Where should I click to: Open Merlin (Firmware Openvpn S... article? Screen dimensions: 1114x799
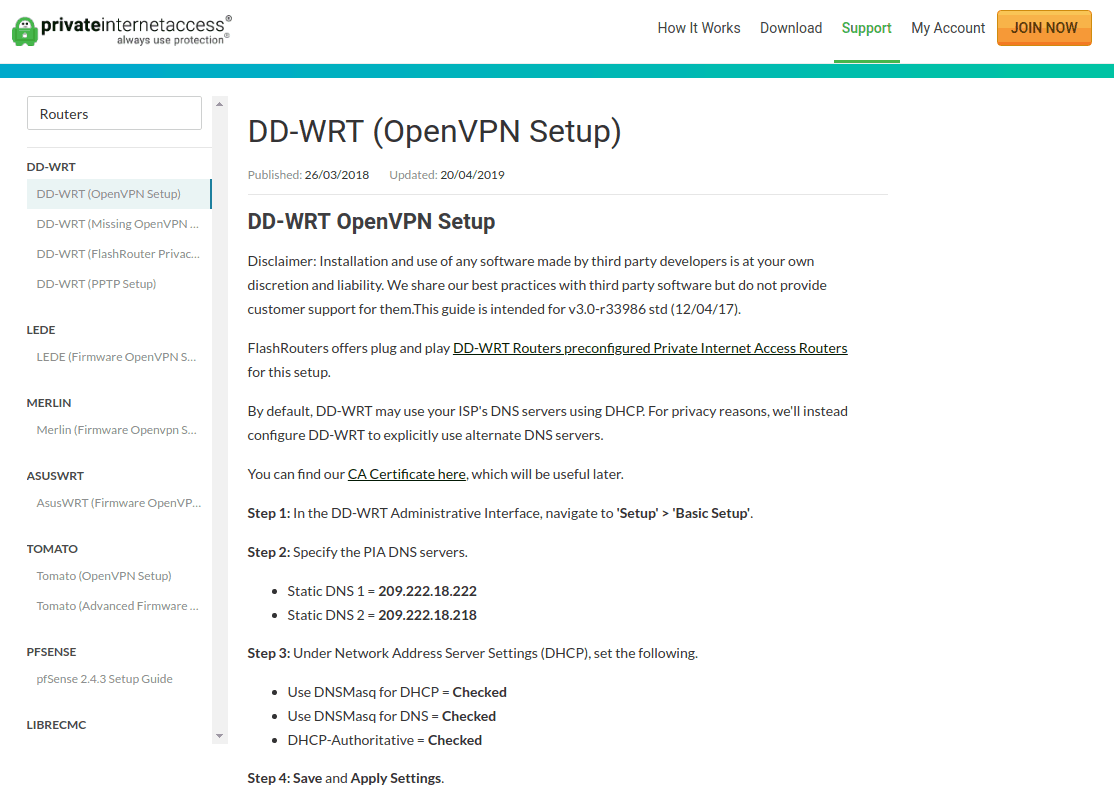point(117,430)
